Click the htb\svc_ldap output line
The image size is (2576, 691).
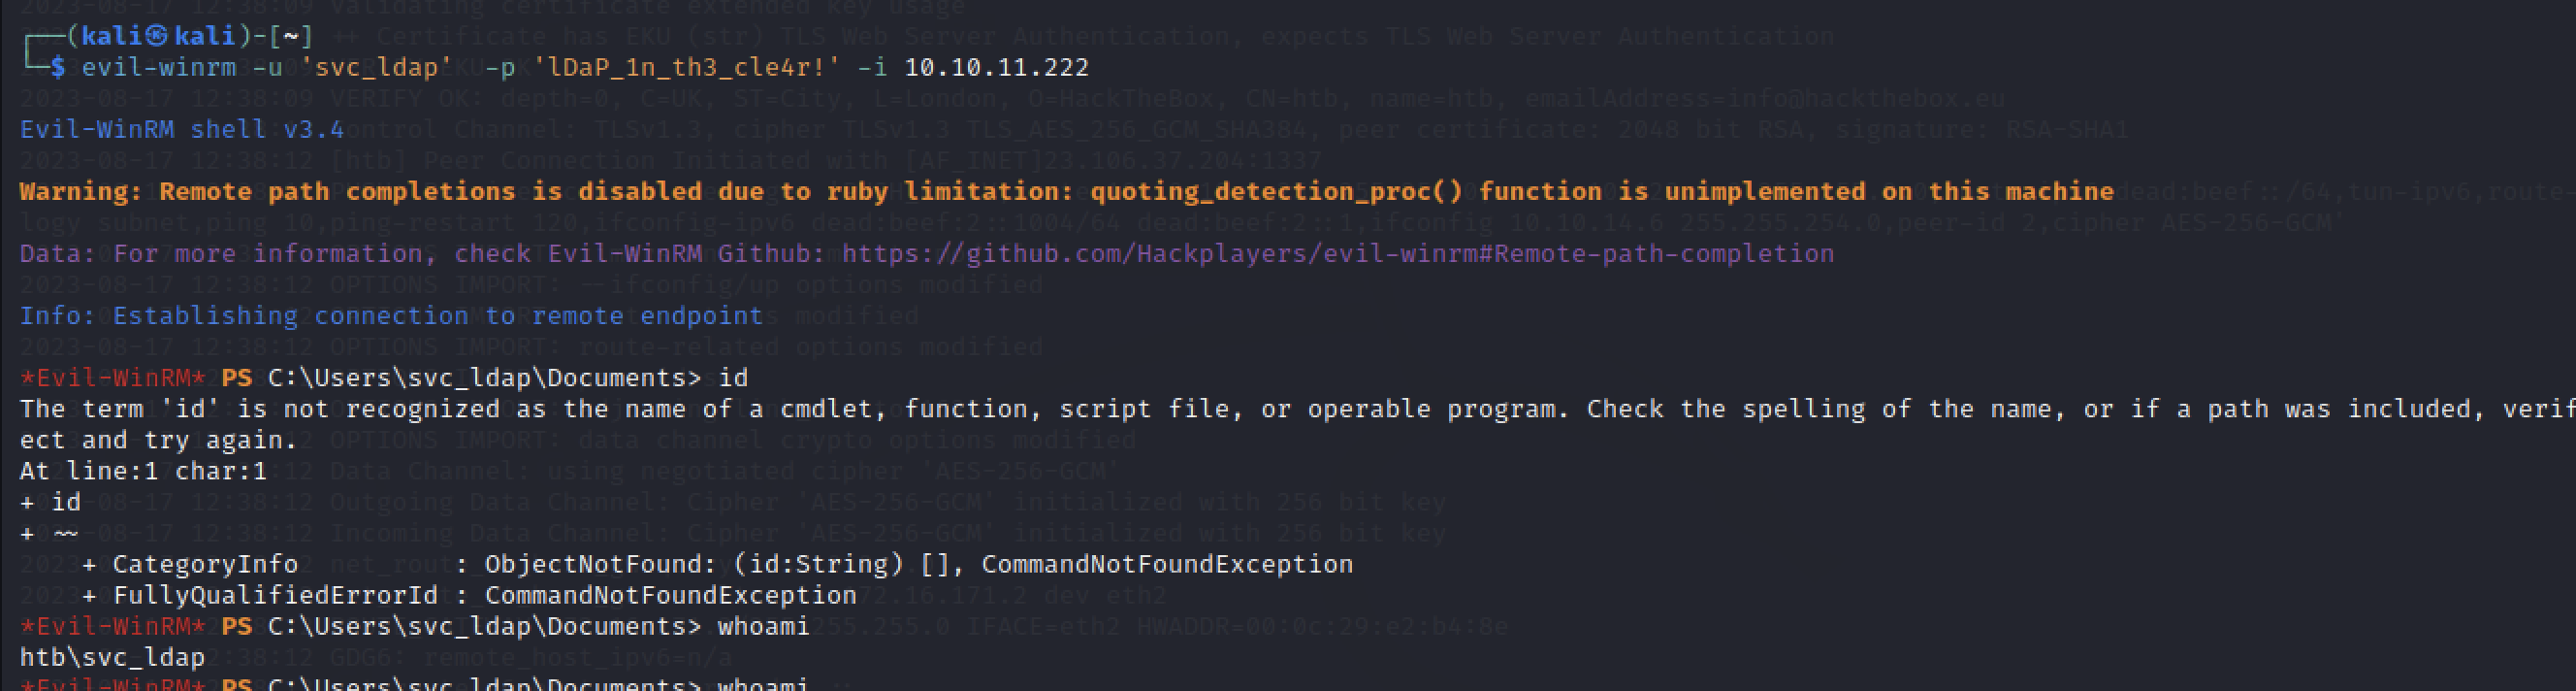[112, 657]
